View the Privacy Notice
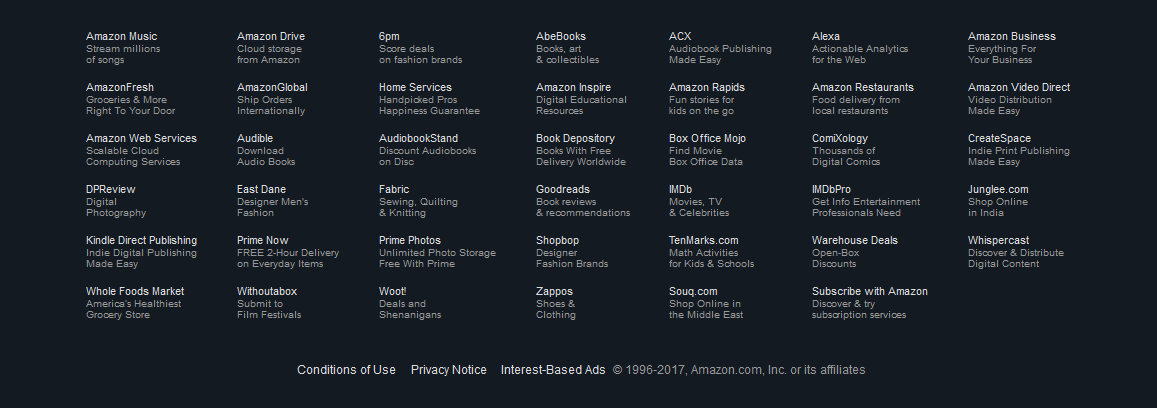This screenshot has height=408, width=1157. [x=449, y=370]
